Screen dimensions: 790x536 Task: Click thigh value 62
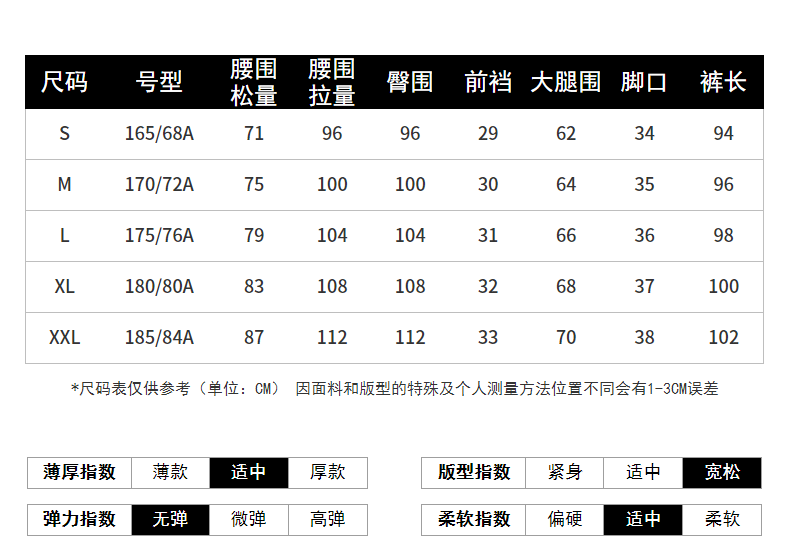click(566, 133)
